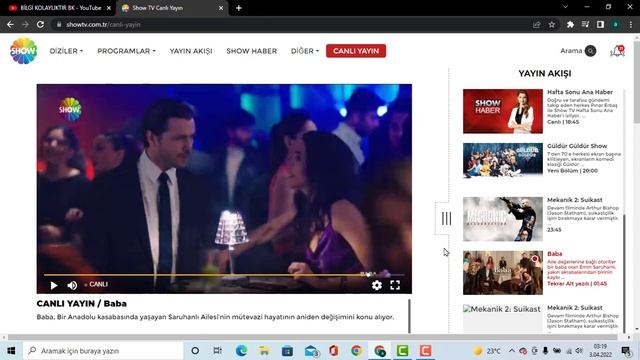Click the Show TV logo in the header
Screen dimensions: 640x360
pyautogui.click(x=24, y=51)
